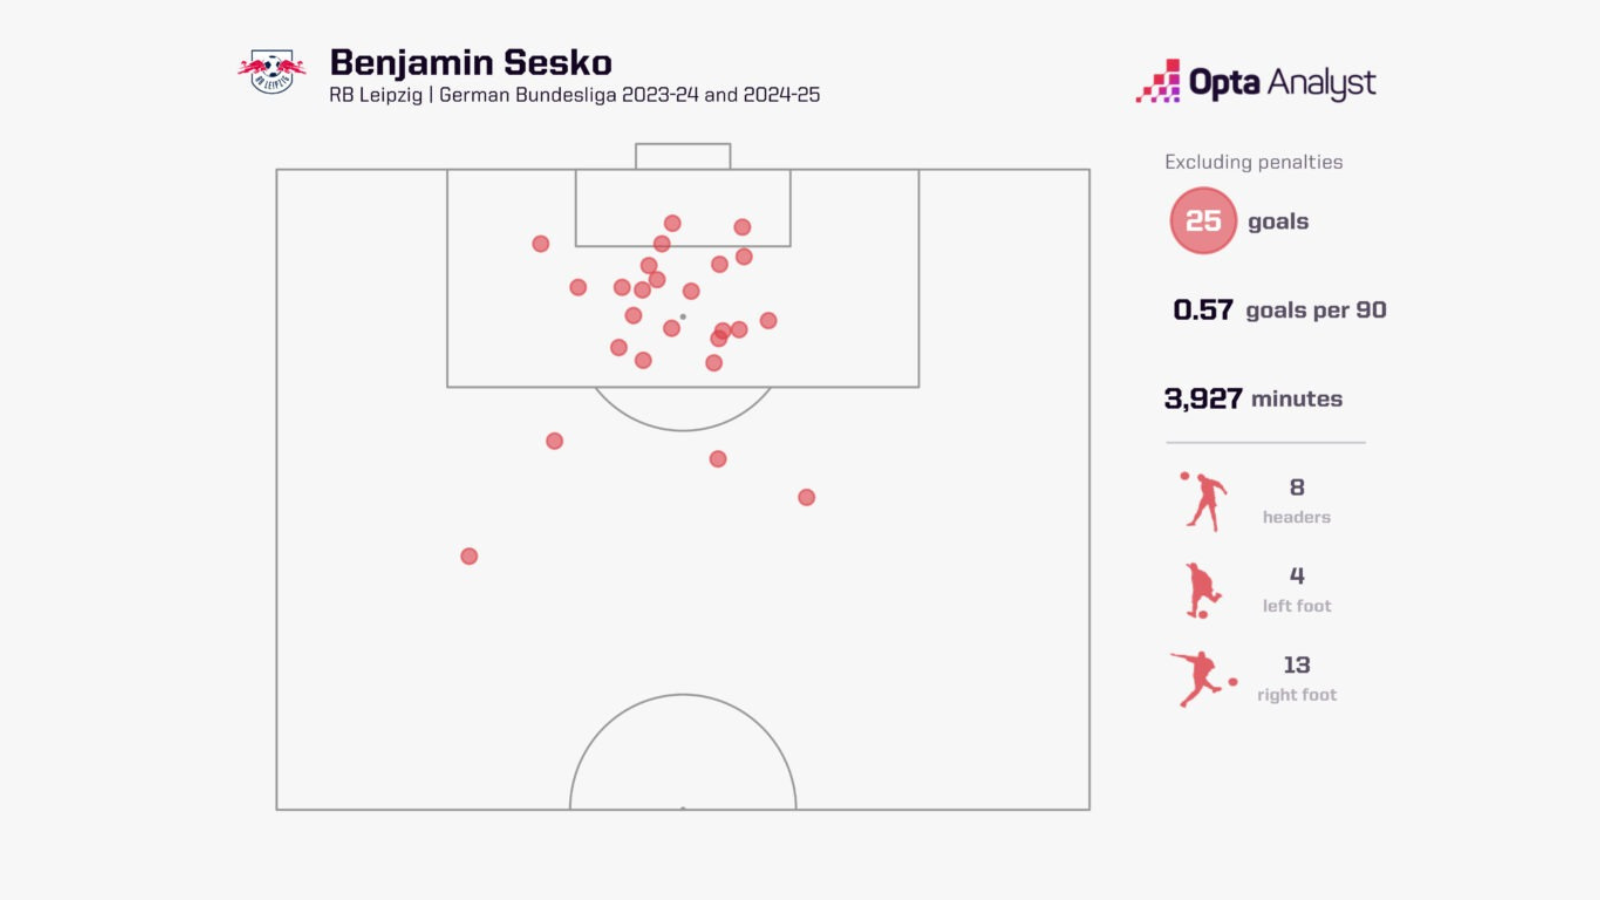Click the goal dot inside the six-yard box, top centre
The width and height of the screenshot is (1600, 900).
coord(672,223)
